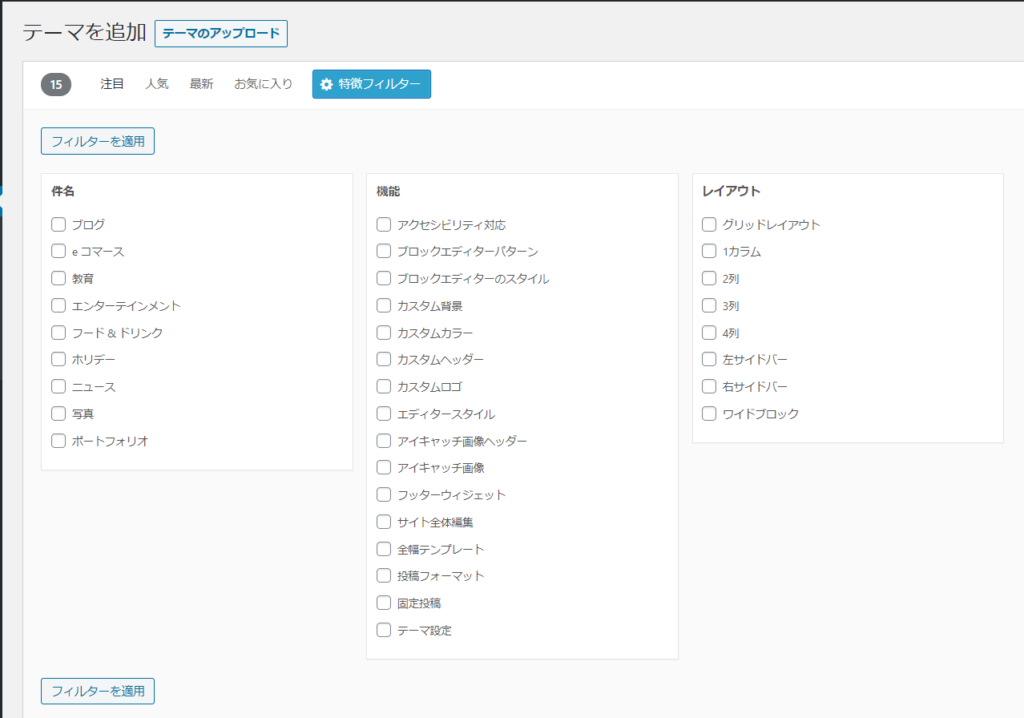Enable the ワイドブロック checkbox
The image size is (1024, 718).
709,414
